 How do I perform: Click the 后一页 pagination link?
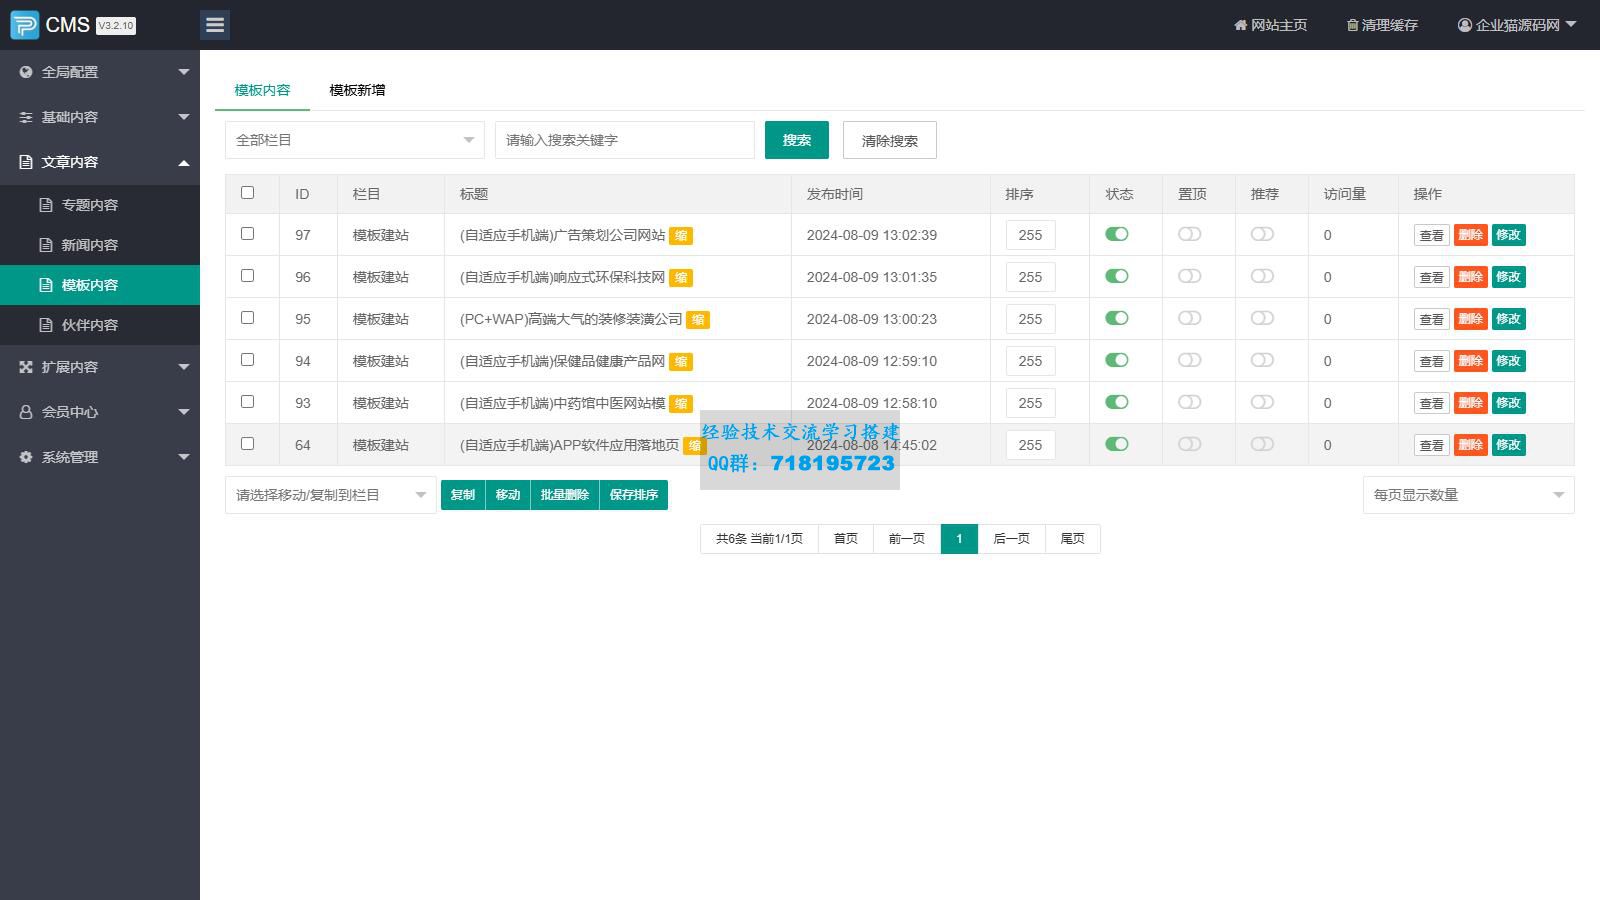tap(1011, 539)
